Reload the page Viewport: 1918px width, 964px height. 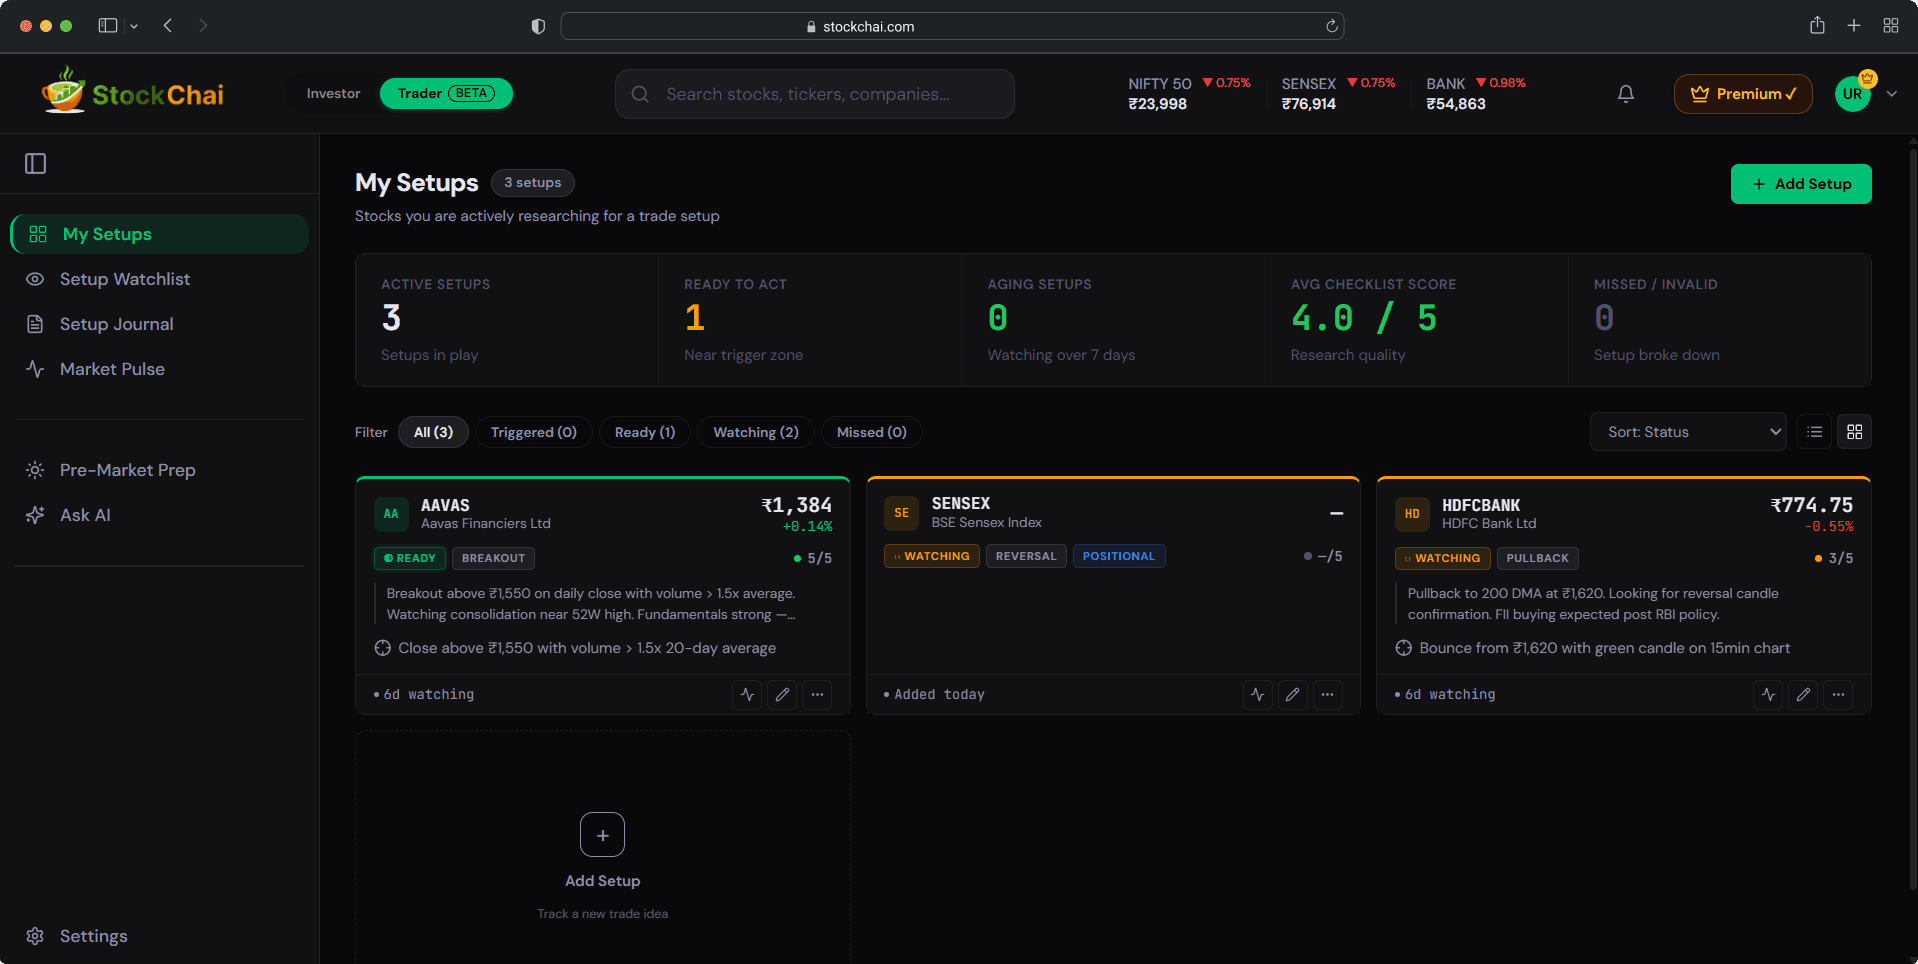[1332, 26]
